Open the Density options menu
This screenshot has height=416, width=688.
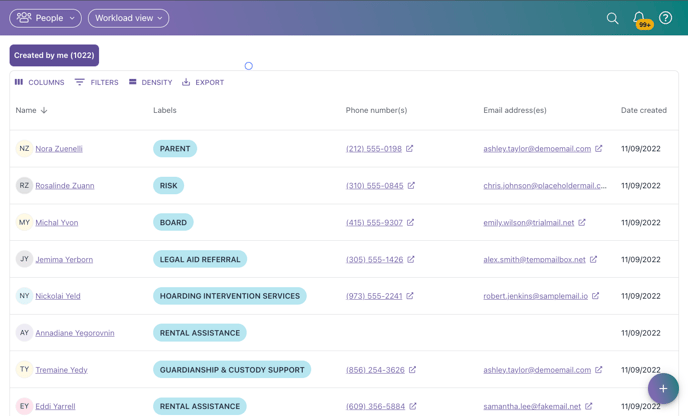[x=150, y=83]
